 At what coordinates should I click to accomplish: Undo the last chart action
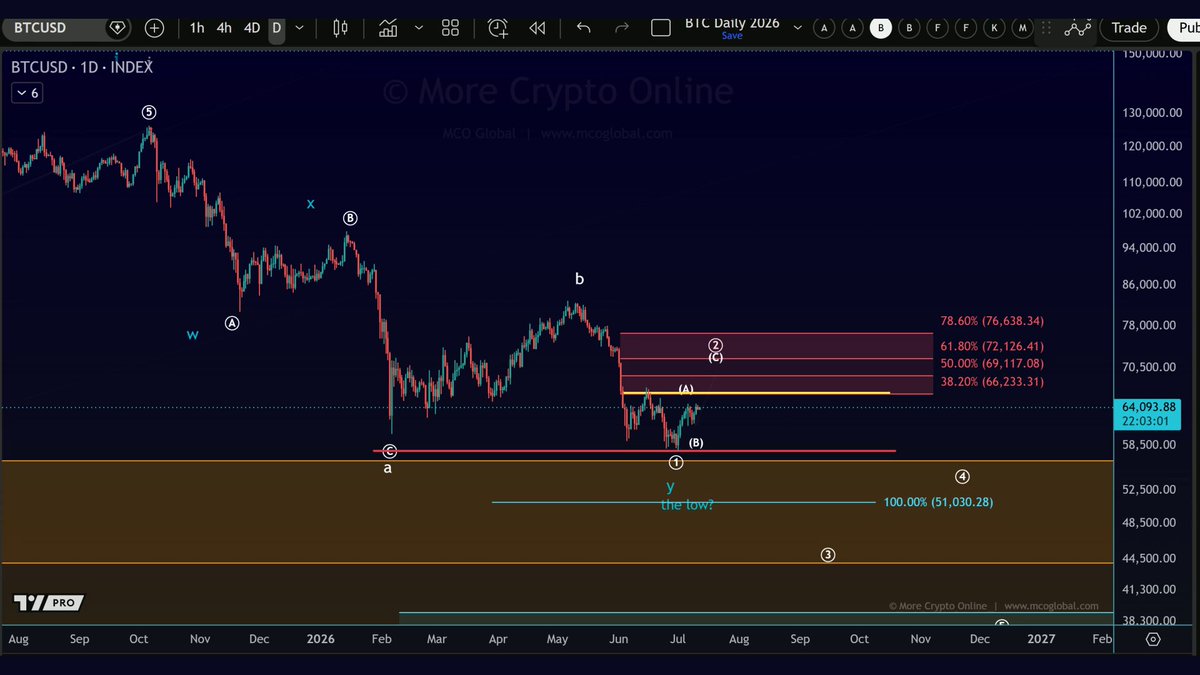(x=585, y=28)
